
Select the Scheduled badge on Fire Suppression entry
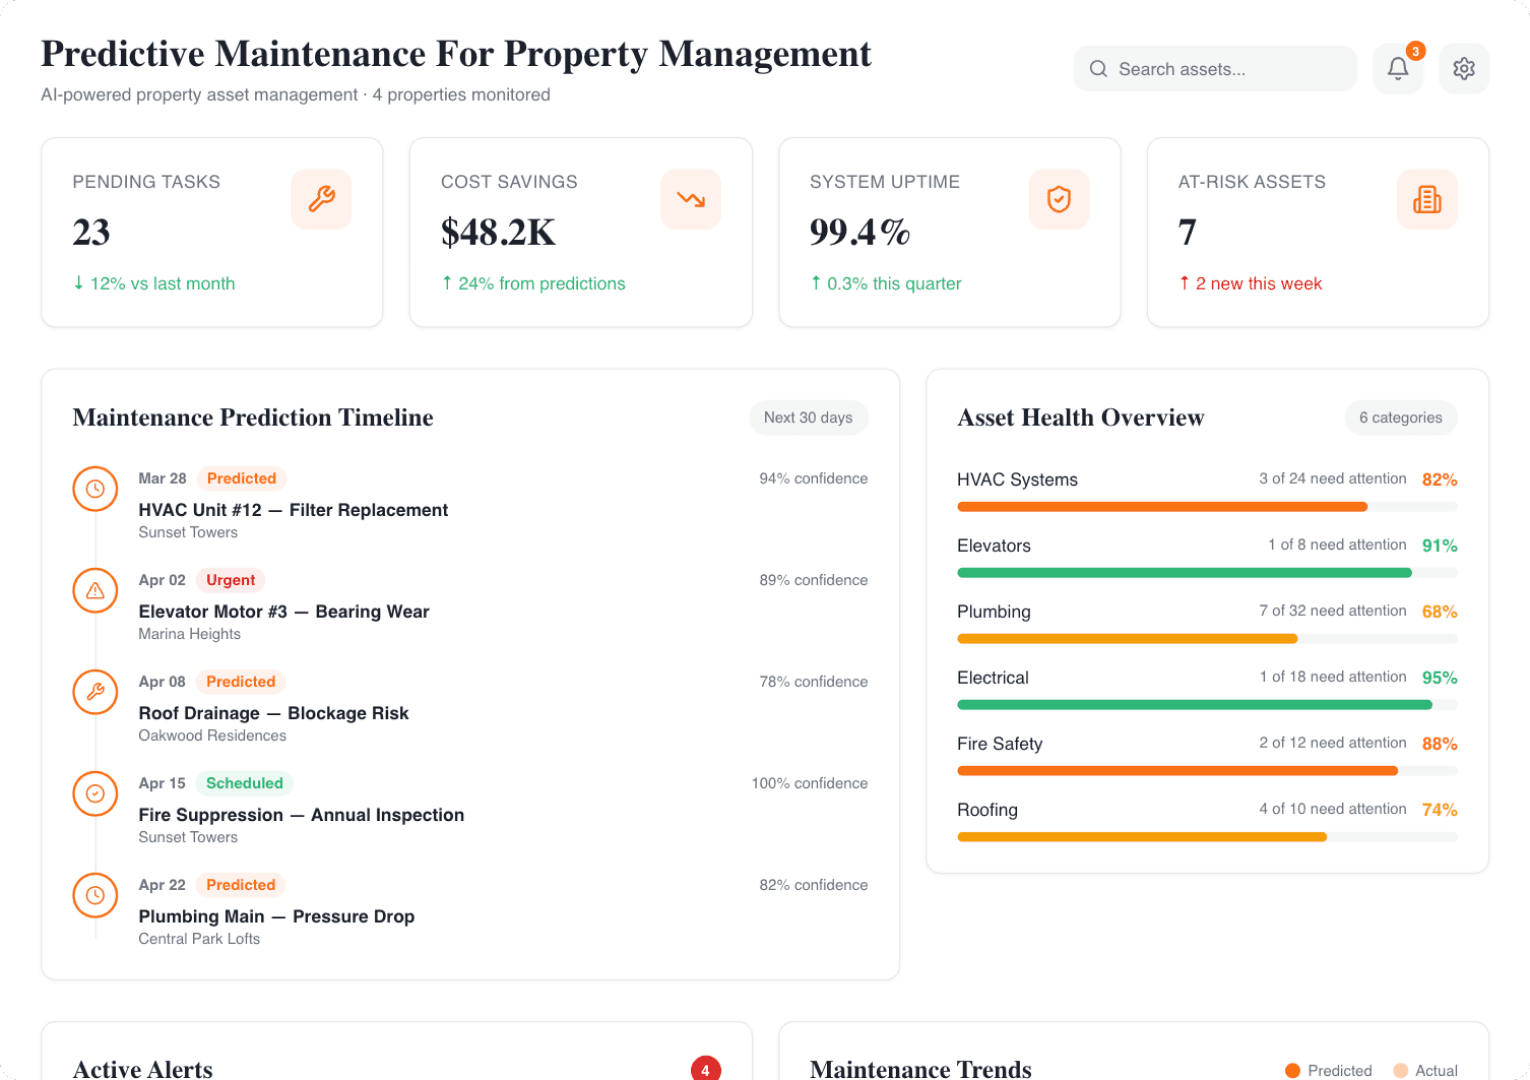[x=245, y=783]
